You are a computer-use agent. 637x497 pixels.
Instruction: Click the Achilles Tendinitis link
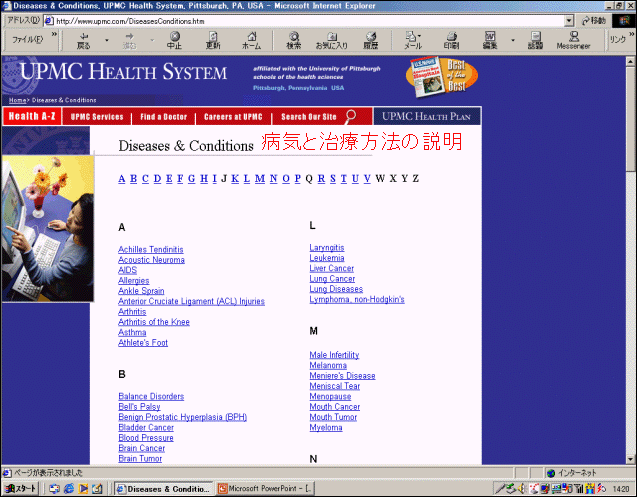pyautogui.click(x=150, y=249)
